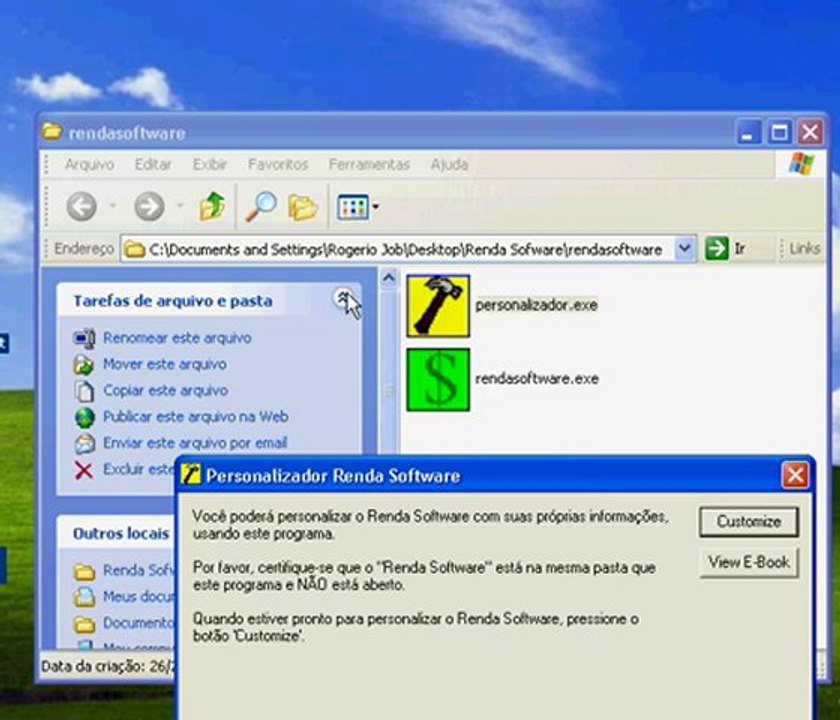Open the Search magnifier tool

click(261, 206)
